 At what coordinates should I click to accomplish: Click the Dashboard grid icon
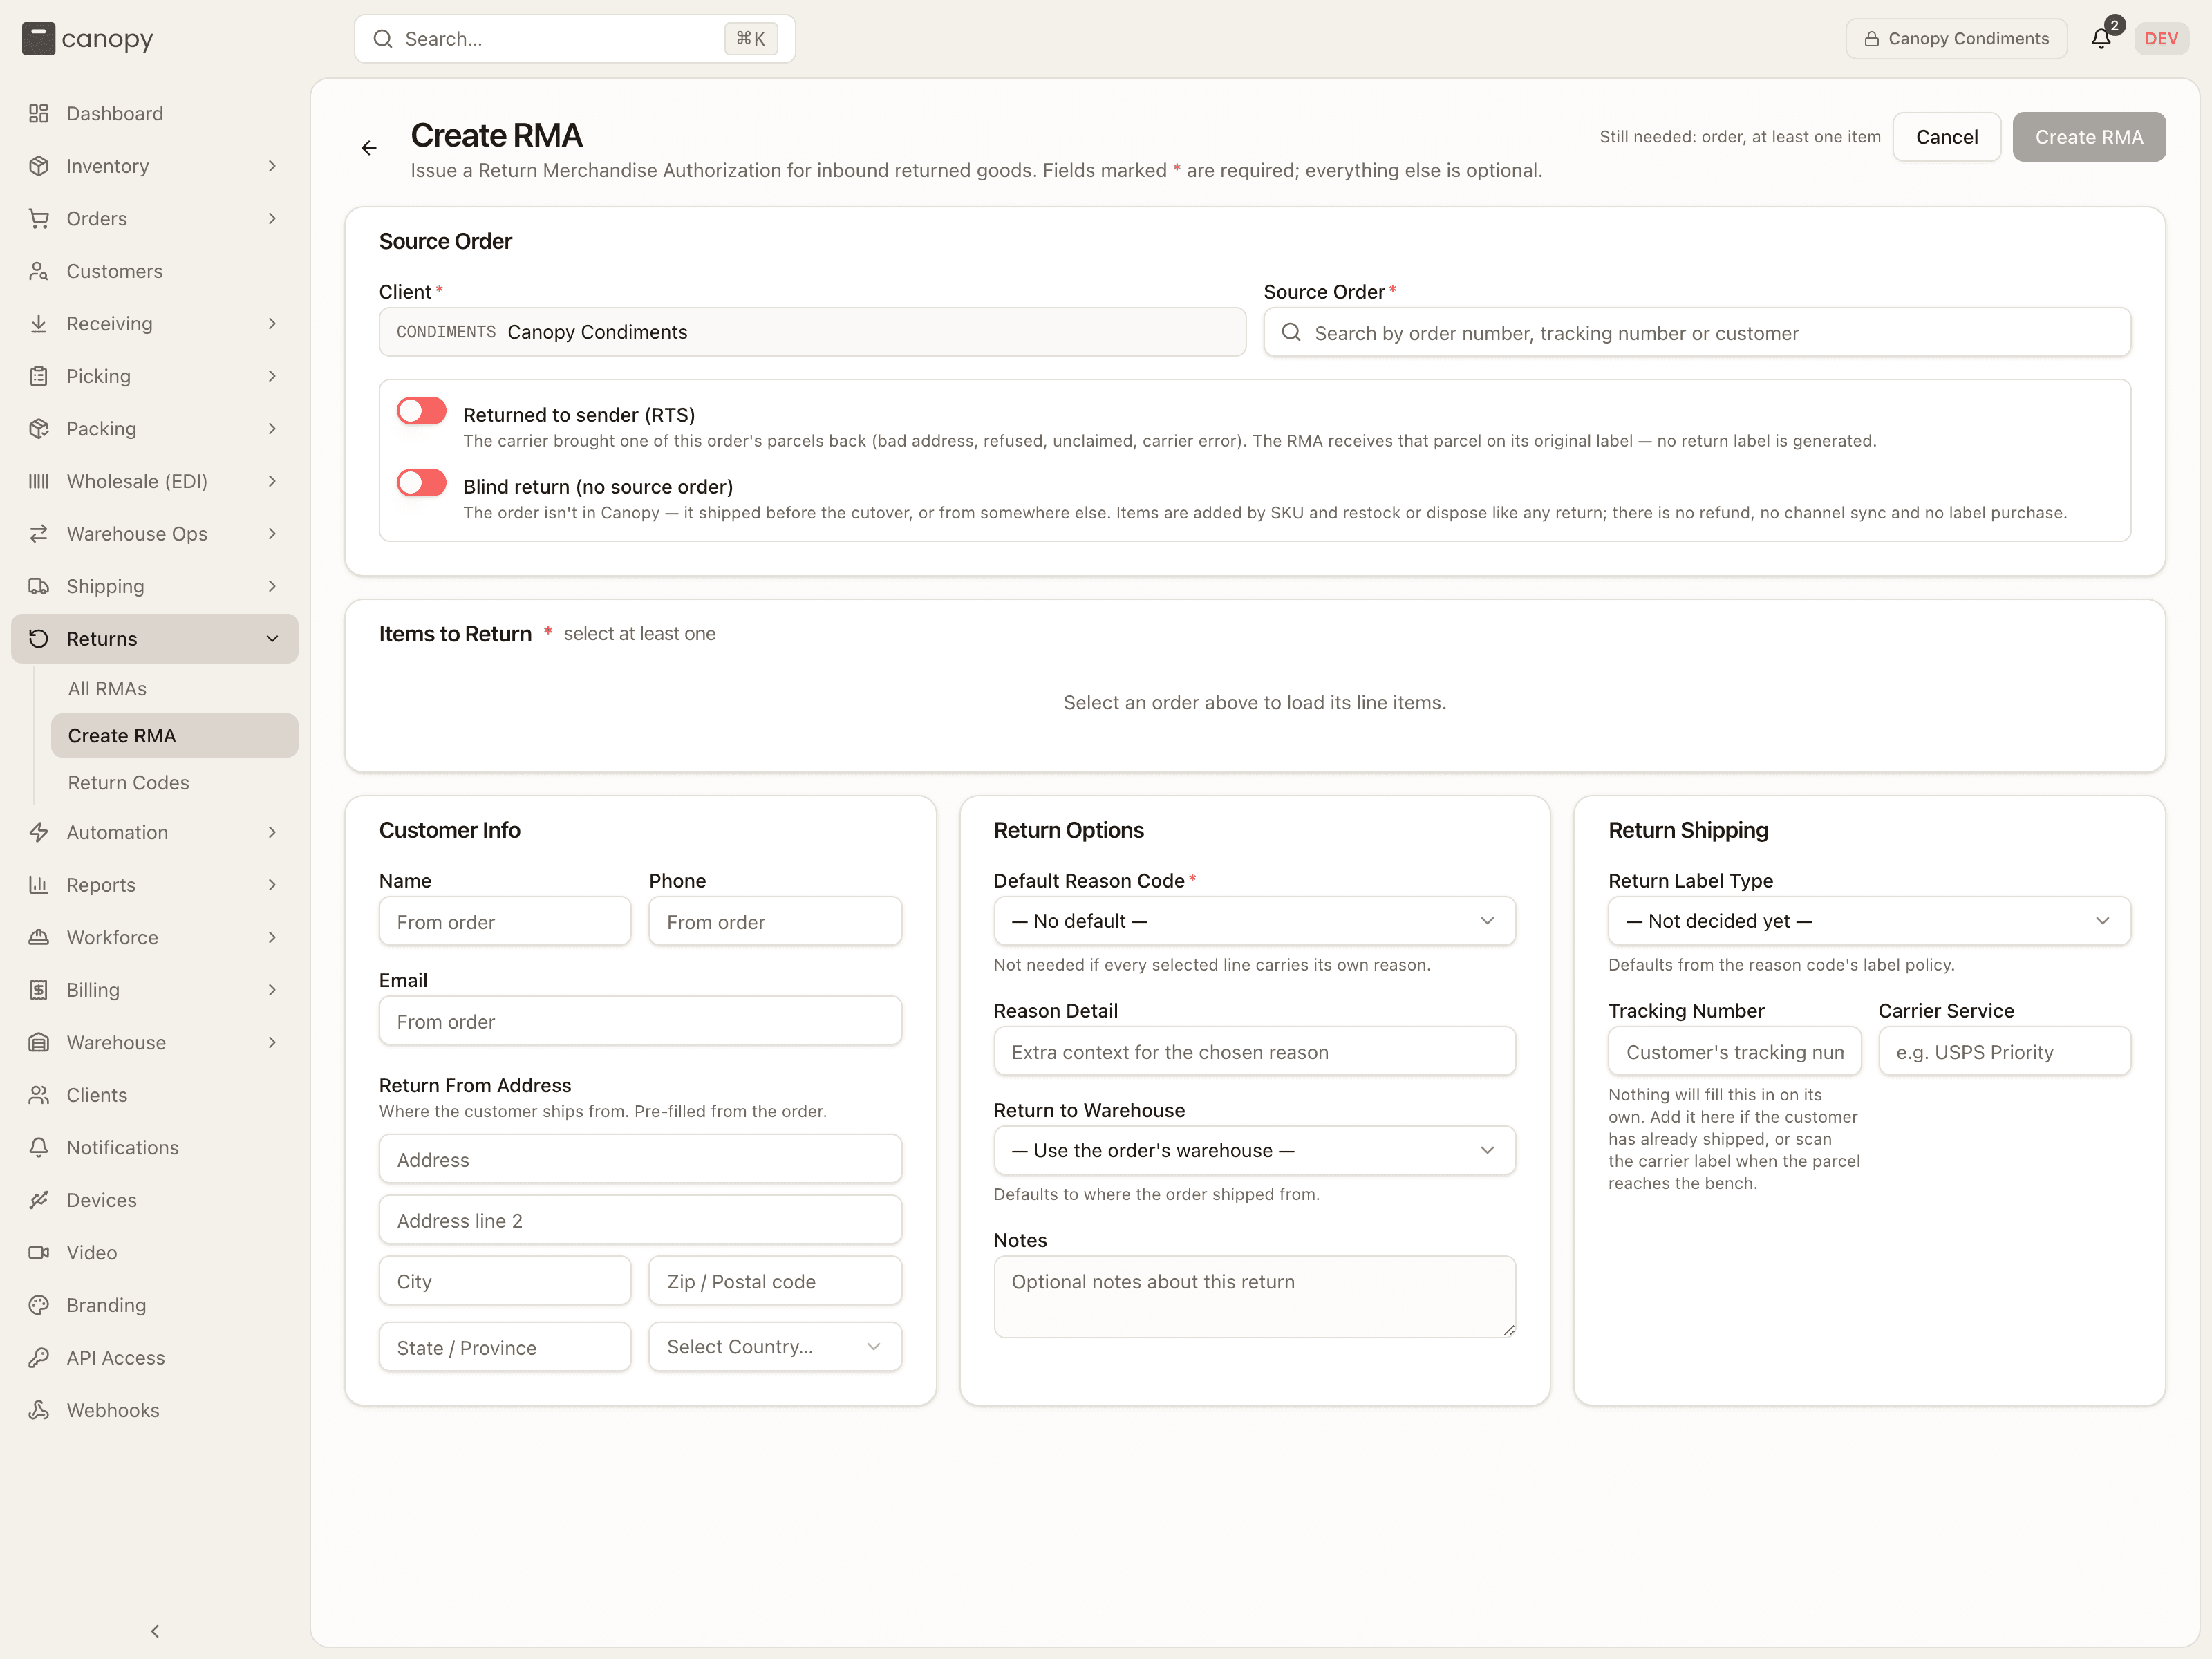click(39, 113)
